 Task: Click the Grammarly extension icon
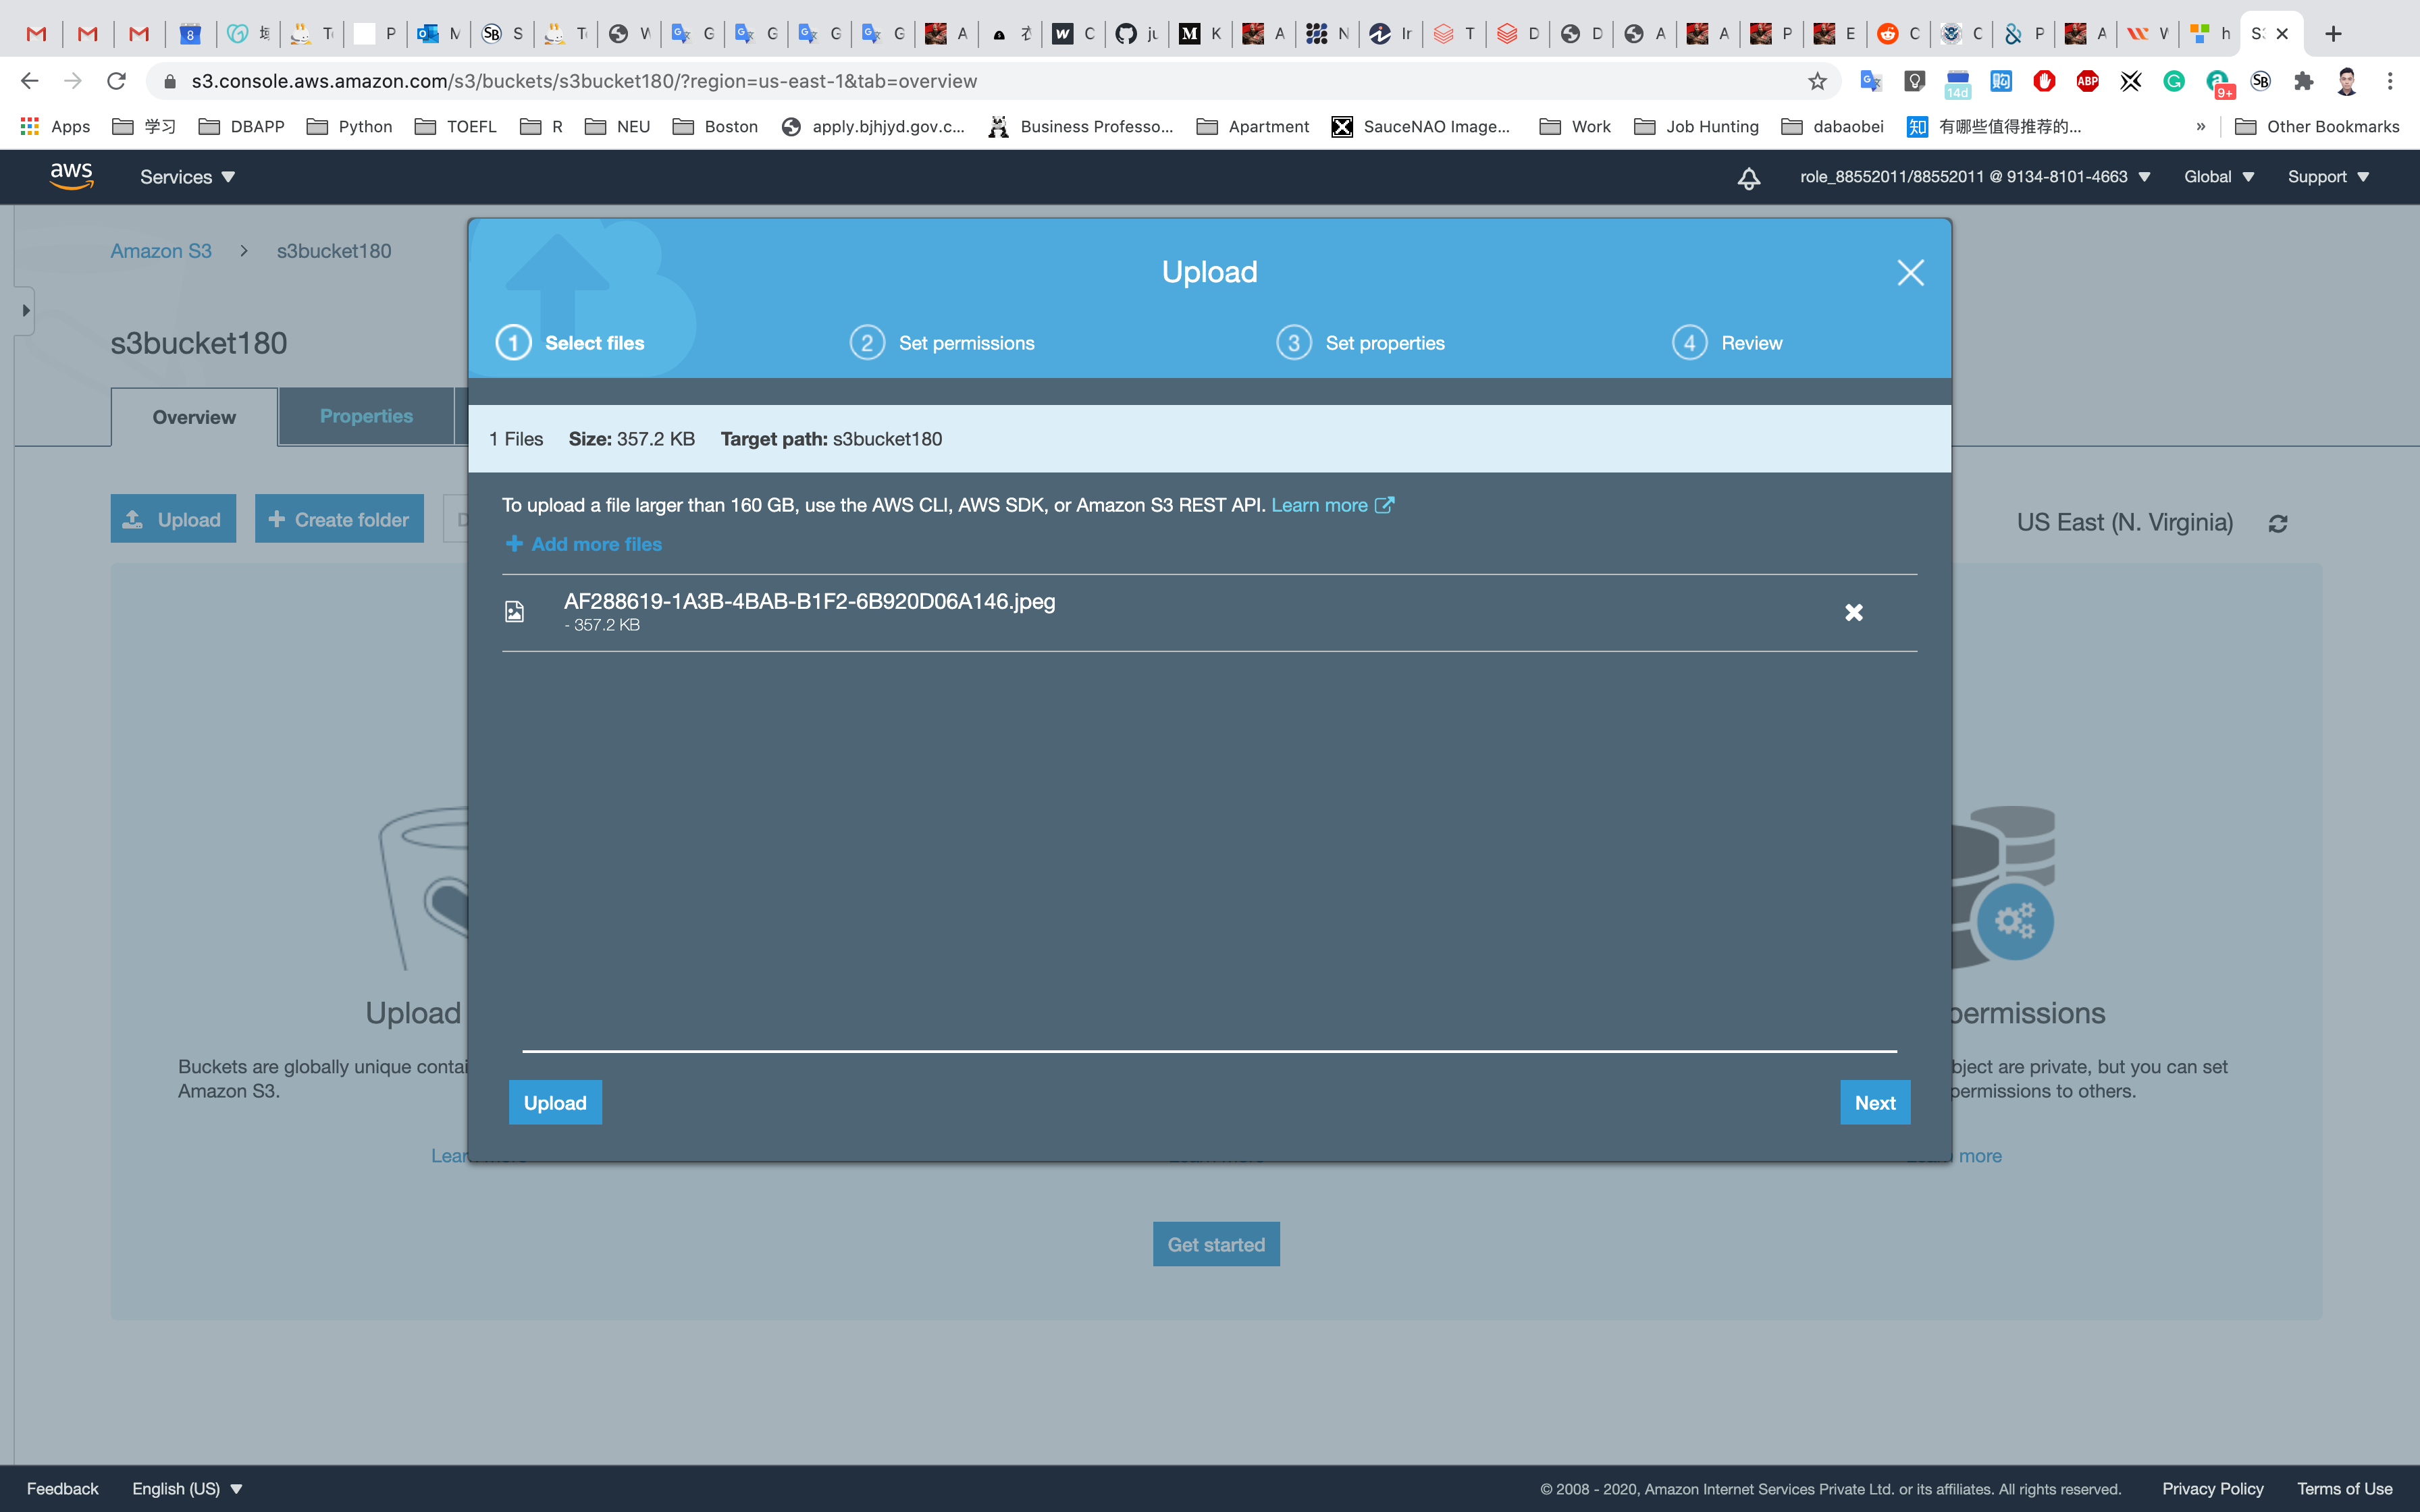(2174, 81)
